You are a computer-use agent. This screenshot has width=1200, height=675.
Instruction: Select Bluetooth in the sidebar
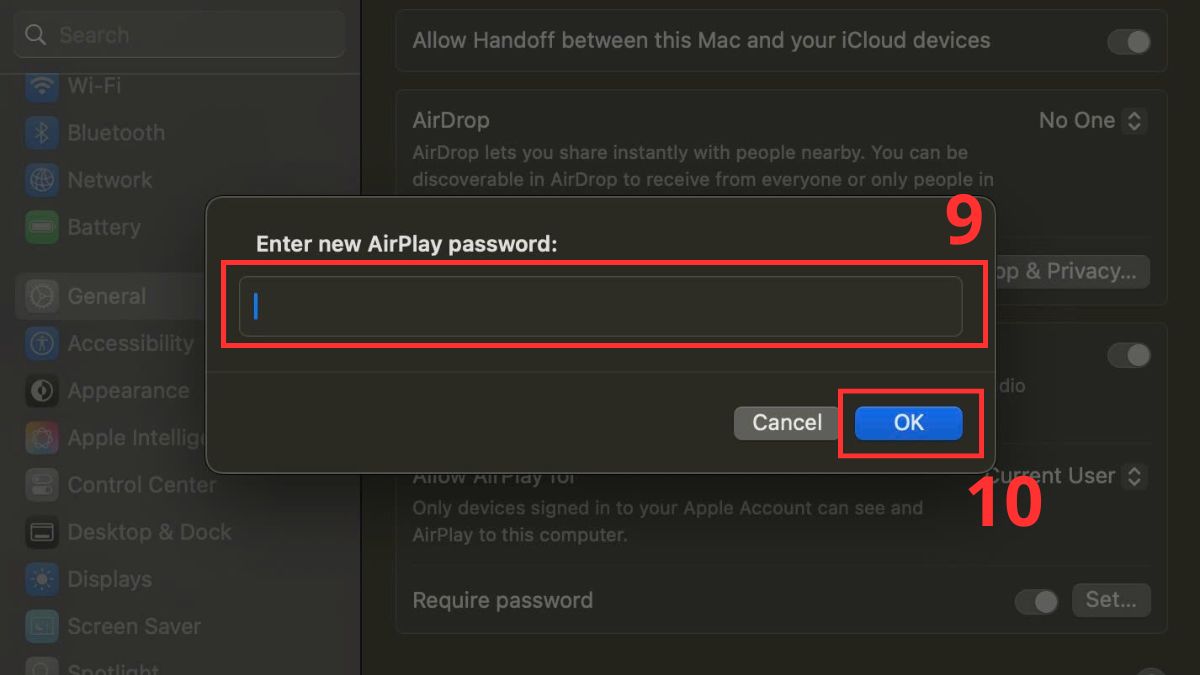click(x=115, y=132)
